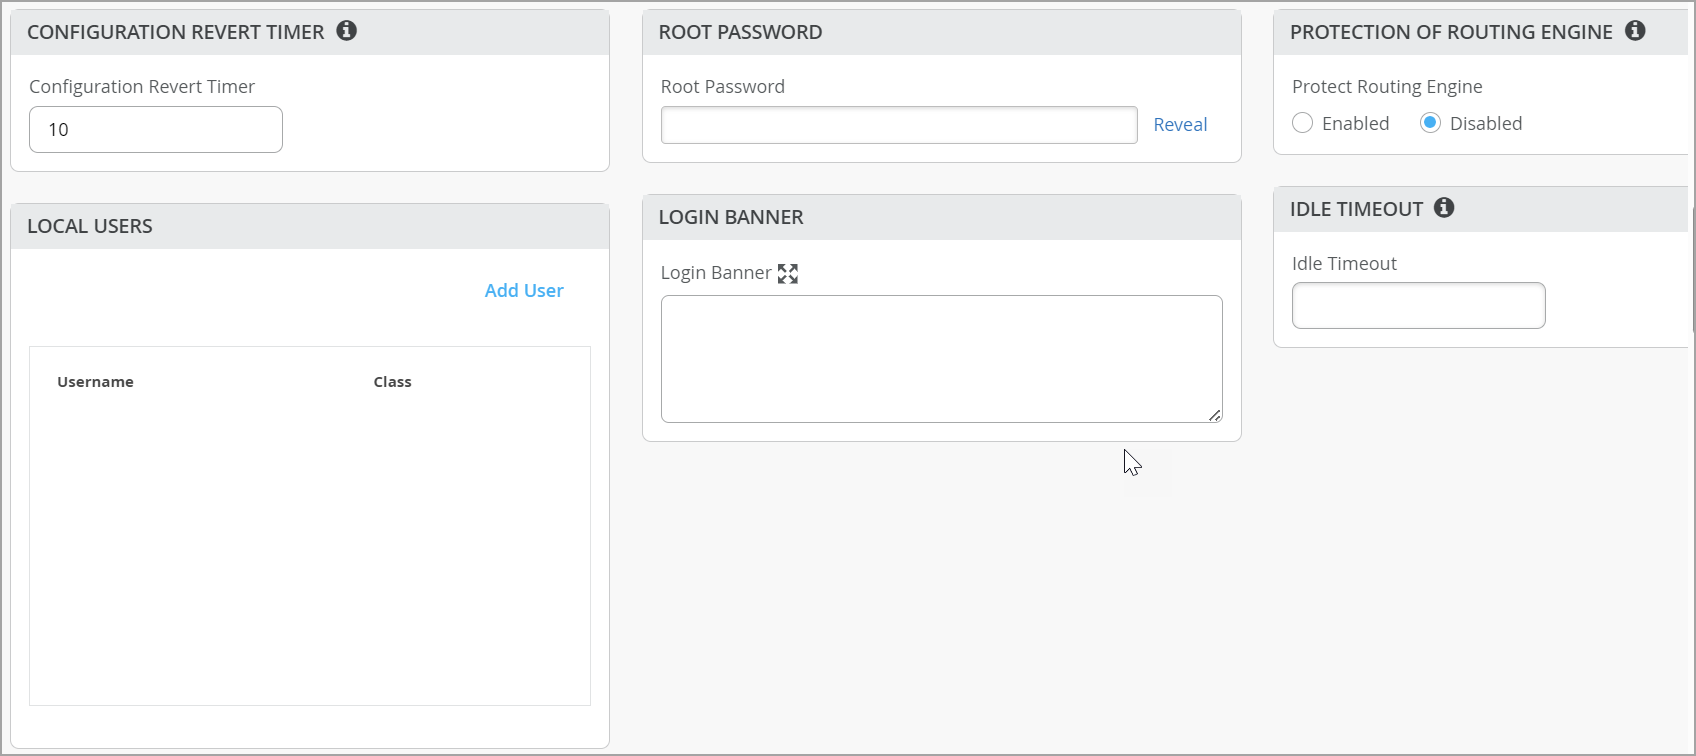Click the empty local users table area
Viewport: 1696px width, 756px height.
[310, 550]
